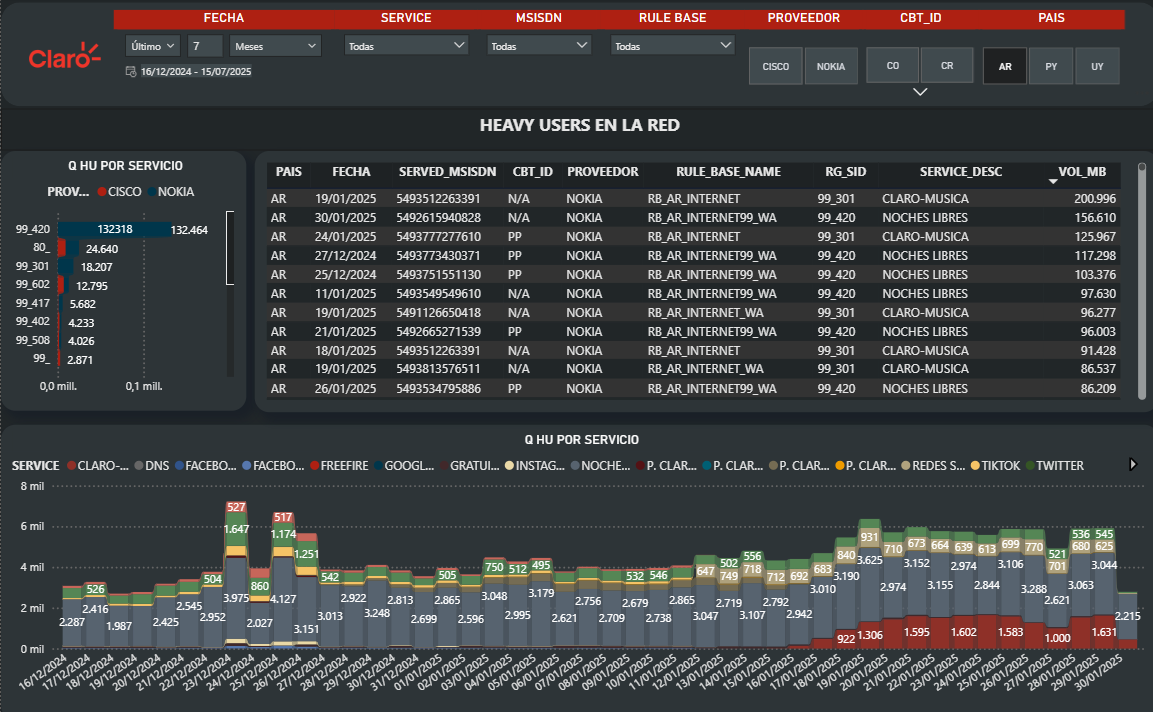
Task: Open the RULE BASE Todas dropdown
Action: 673,46
